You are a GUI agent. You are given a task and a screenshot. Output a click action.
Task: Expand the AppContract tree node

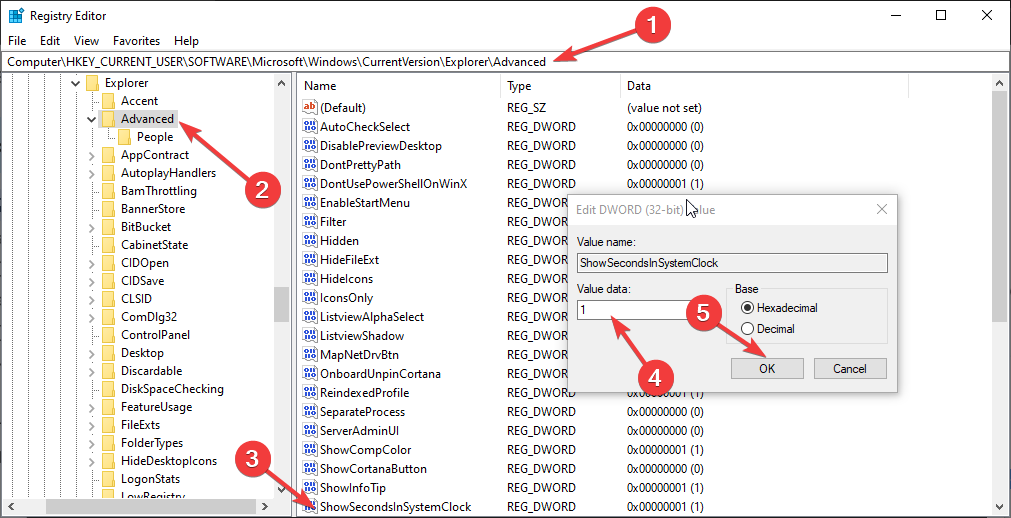click(92, 155)
